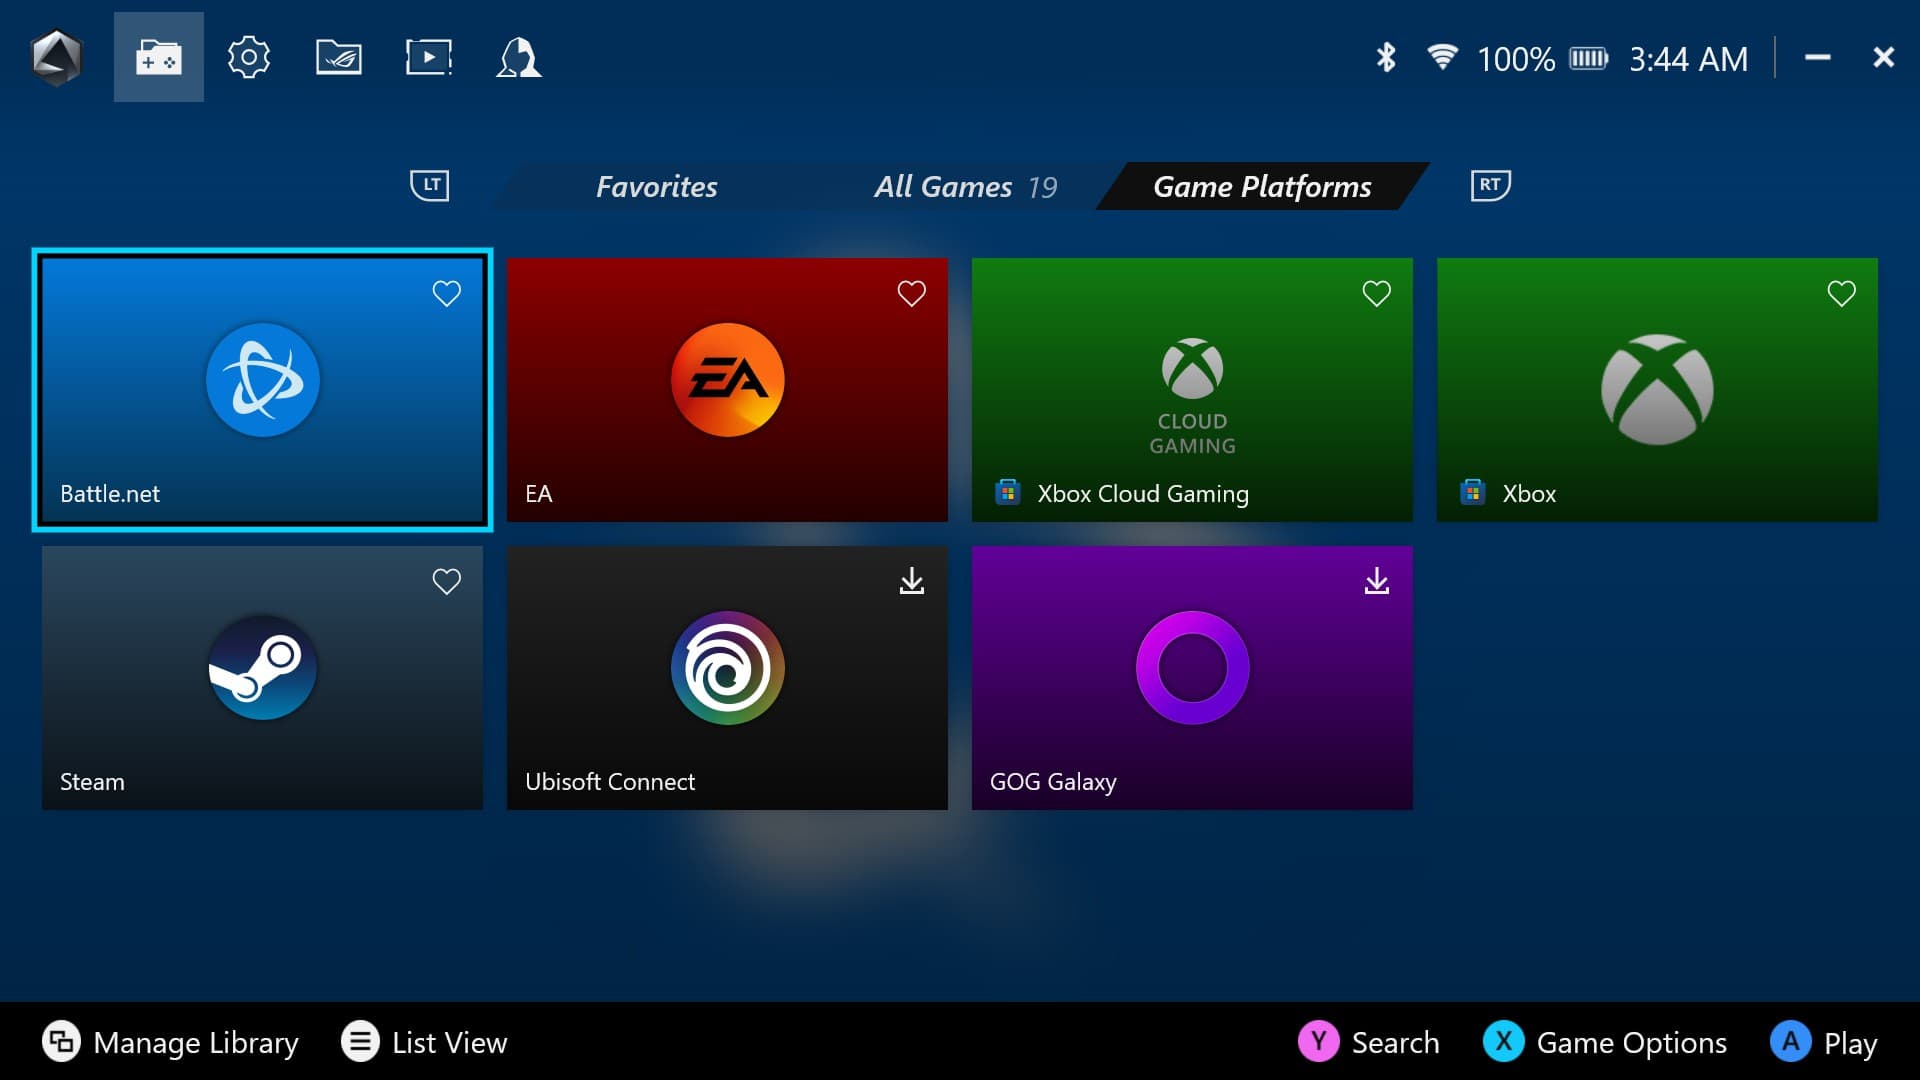The width and height of the screenshot is (1920, 1080).
Task: Click the GOG Galaxy ring logo
Action: tap(1192, 668)
